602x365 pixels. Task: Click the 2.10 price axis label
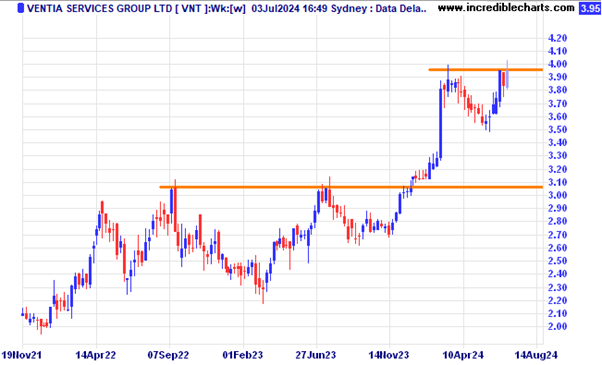pos(557,314)
